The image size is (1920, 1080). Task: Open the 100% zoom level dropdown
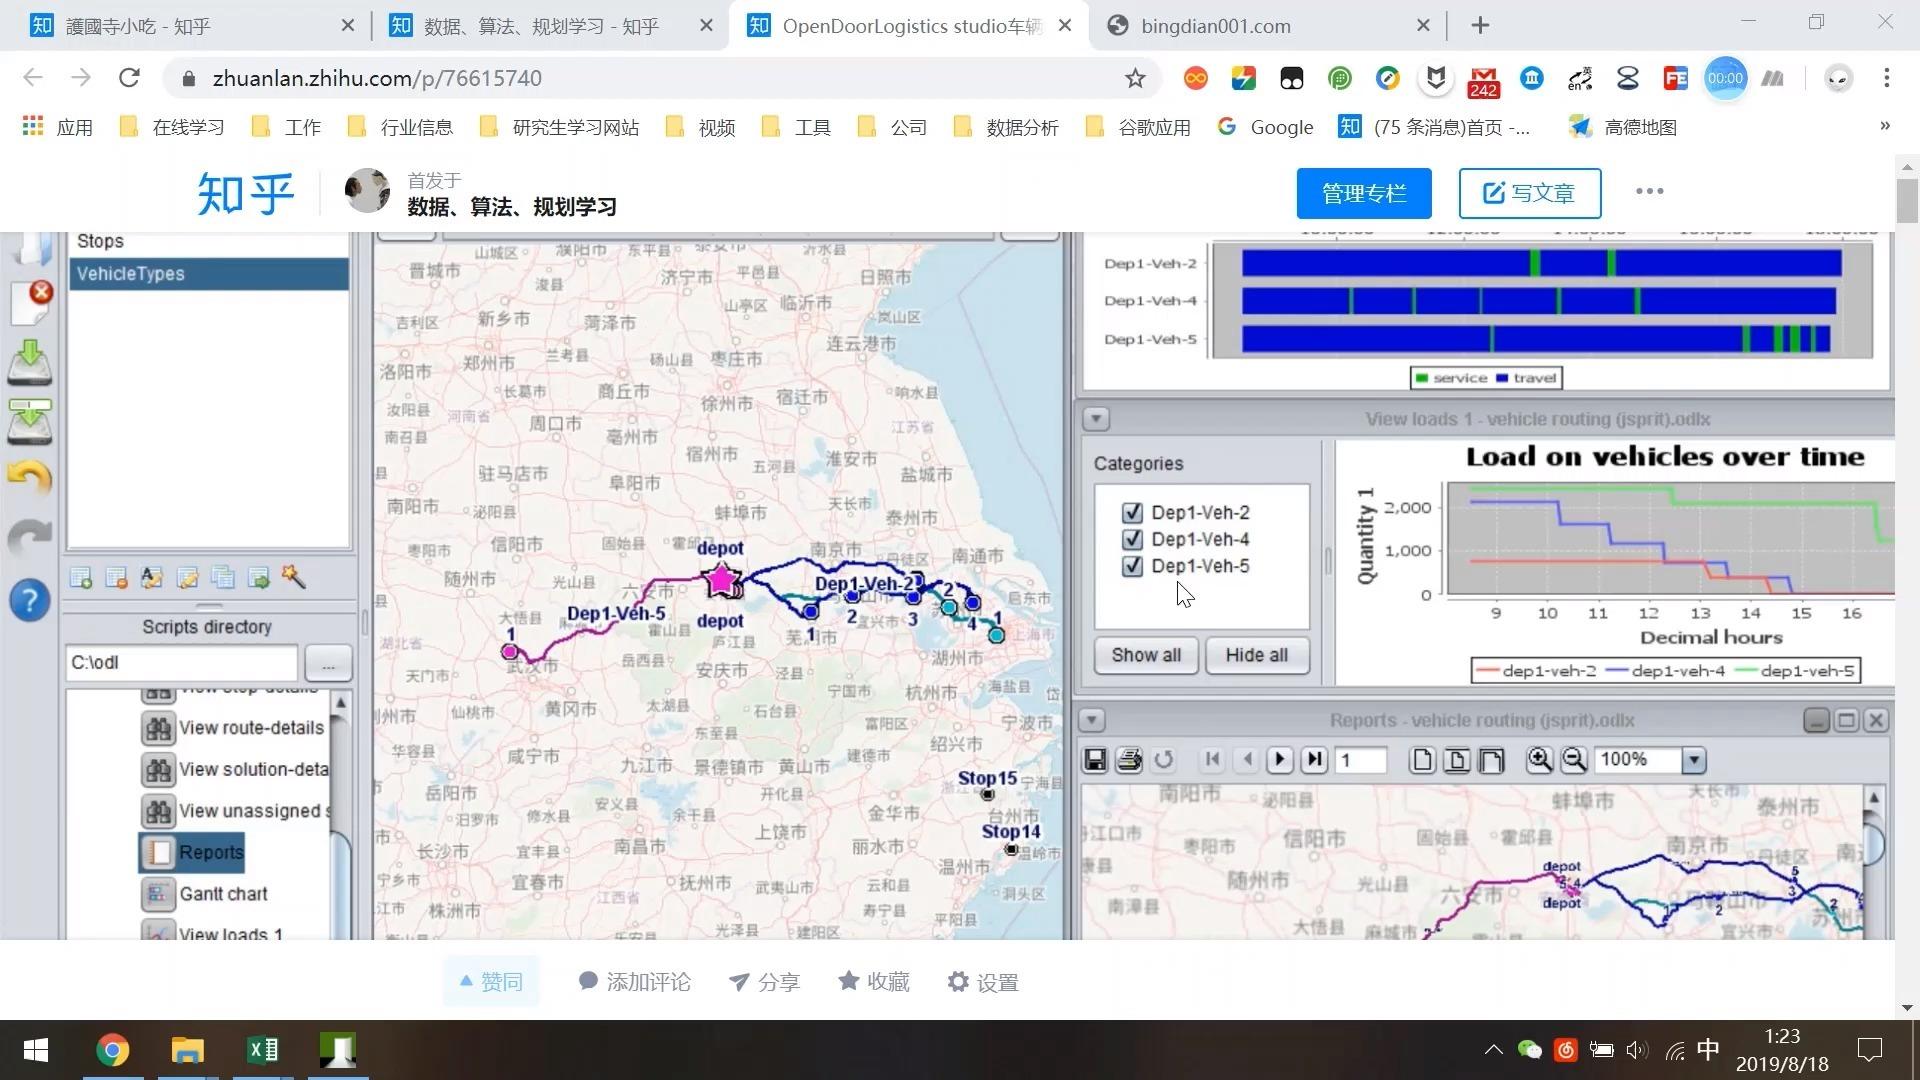point(1693,760)
